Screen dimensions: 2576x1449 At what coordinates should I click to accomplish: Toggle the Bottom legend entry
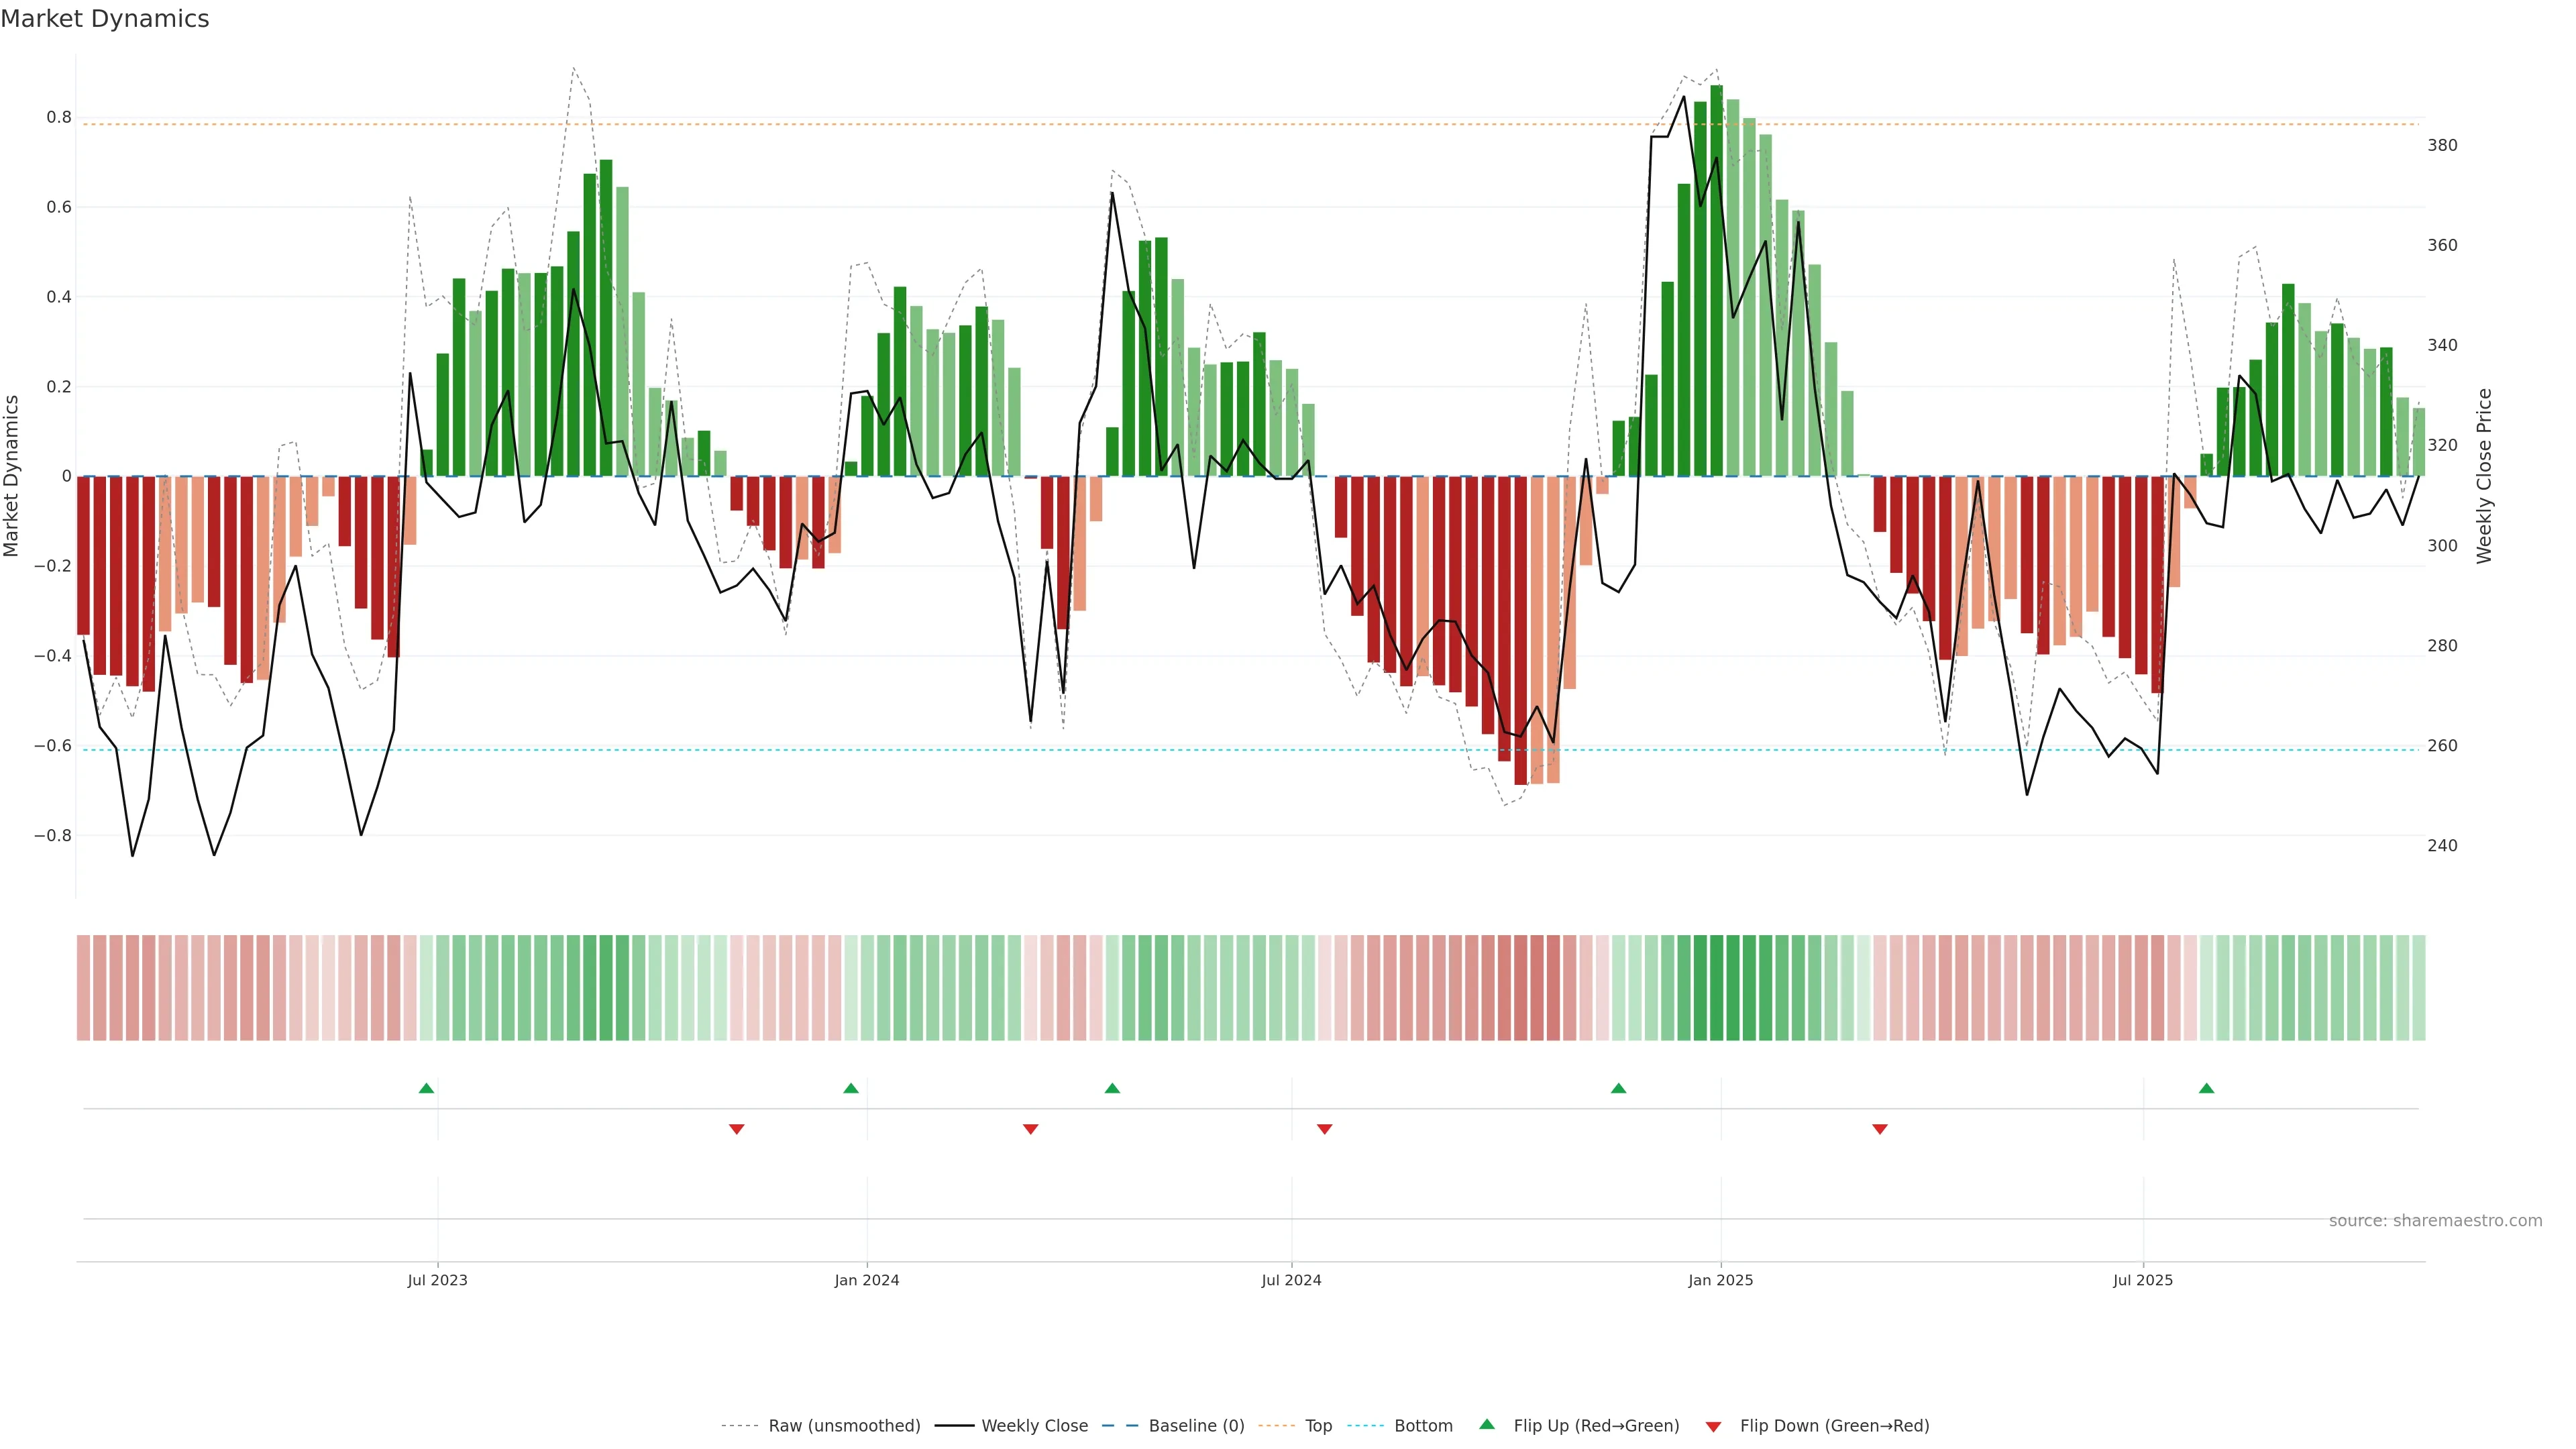coord(1423,1426)
